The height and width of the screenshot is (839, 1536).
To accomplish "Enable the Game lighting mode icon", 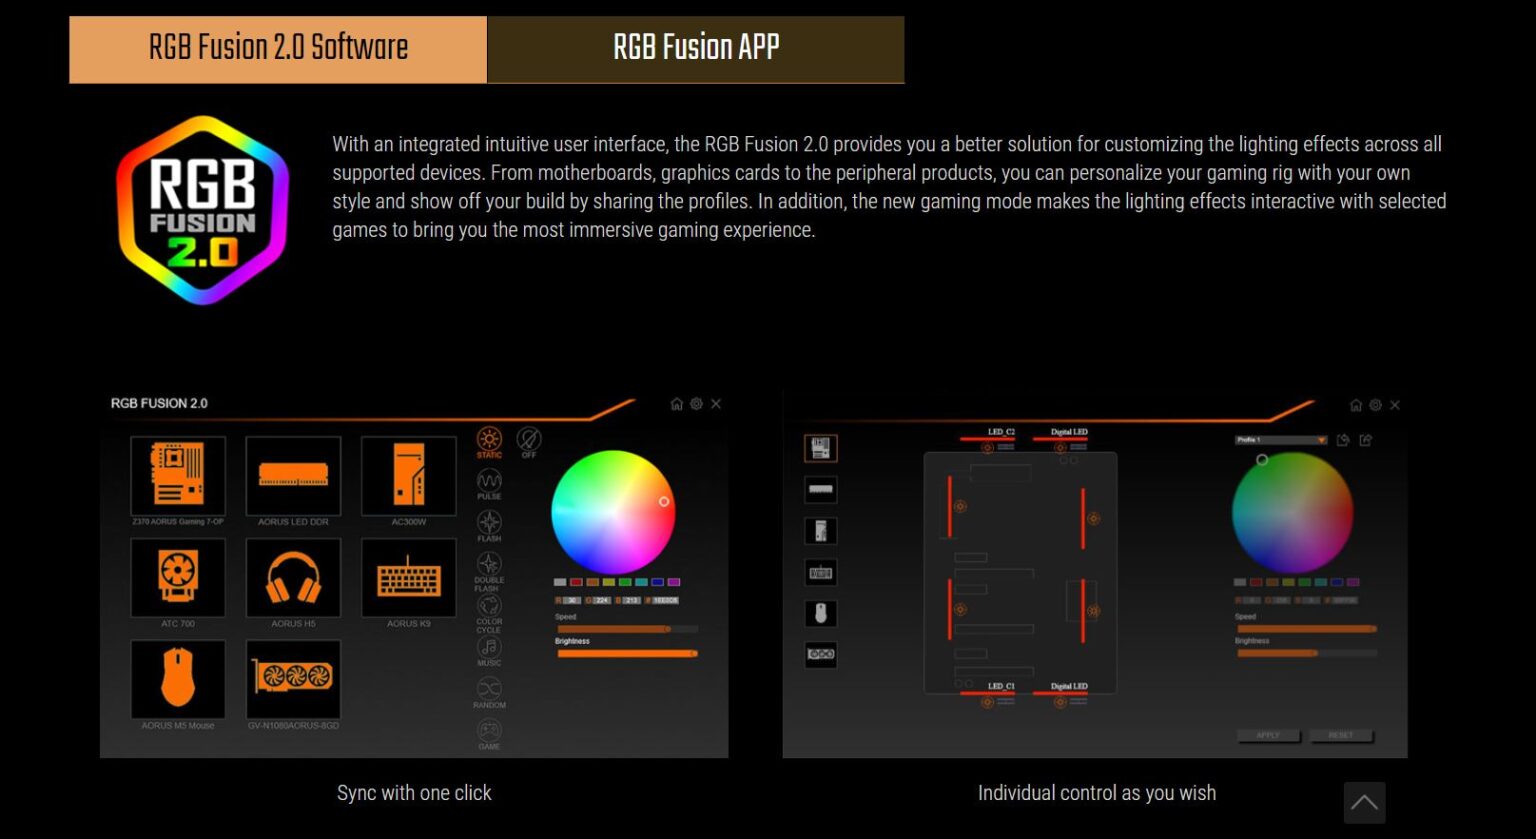I will [489, 730].
